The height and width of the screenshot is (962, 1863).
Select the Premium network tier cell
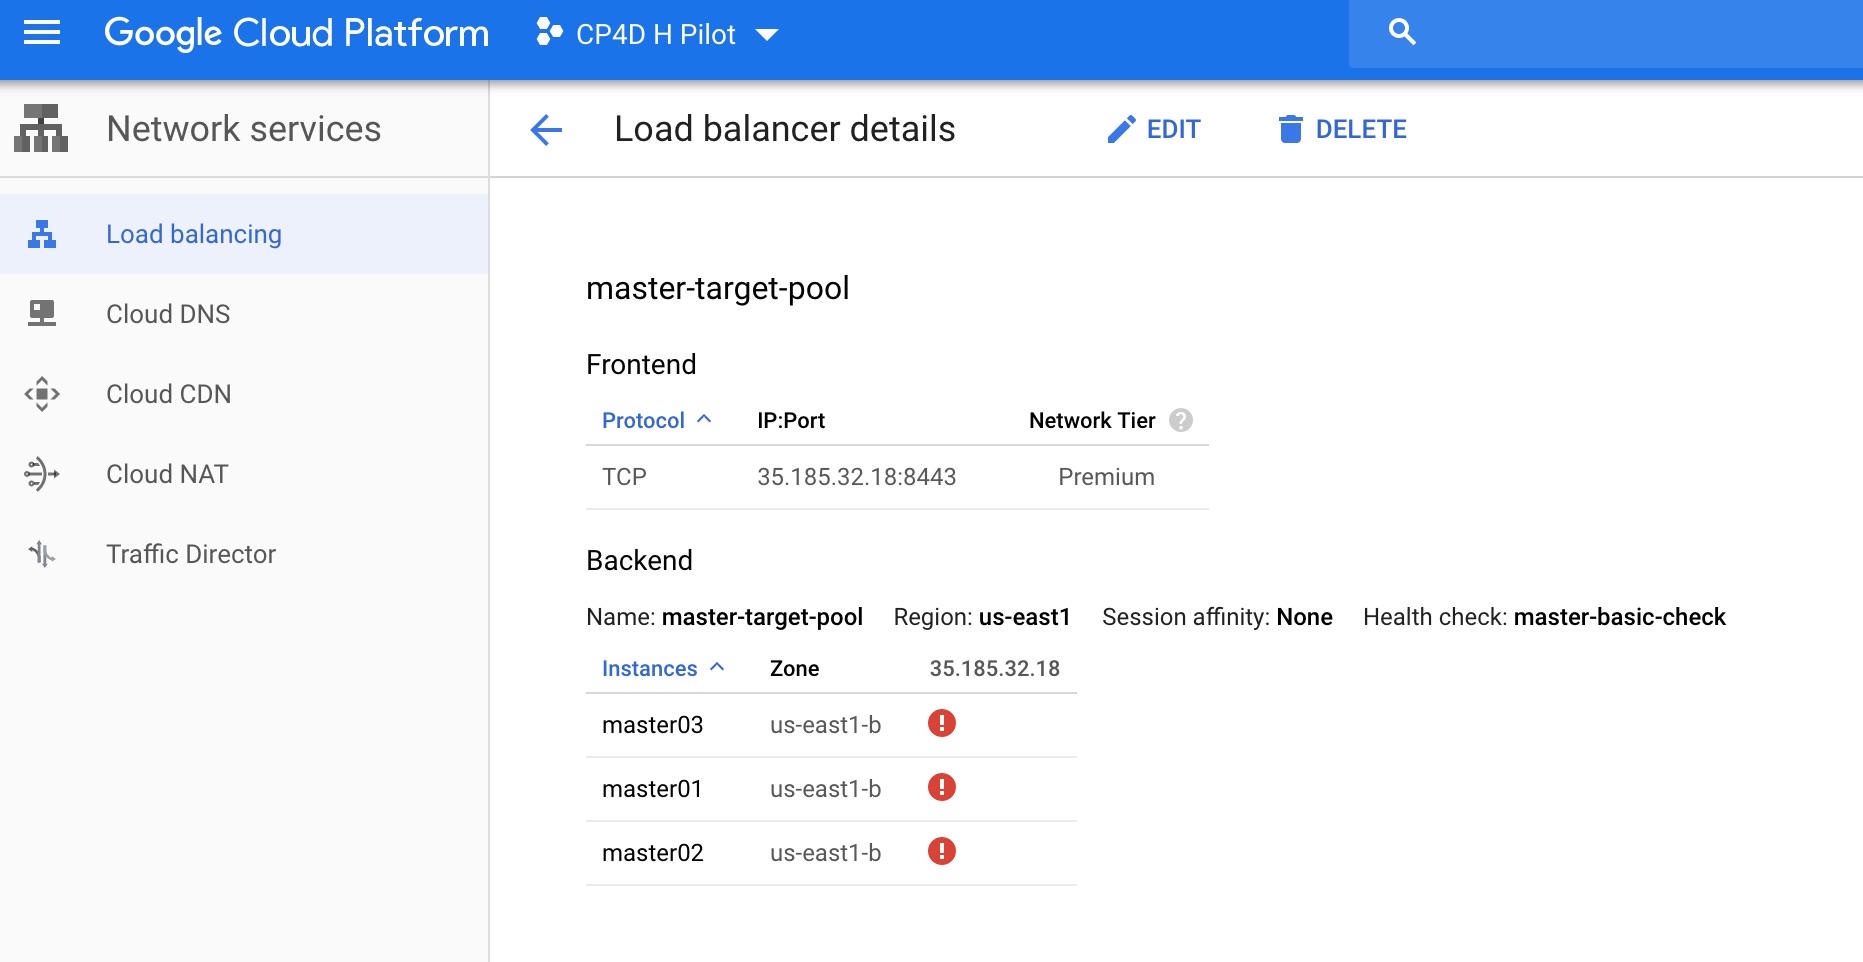[x=1106, y=477]
